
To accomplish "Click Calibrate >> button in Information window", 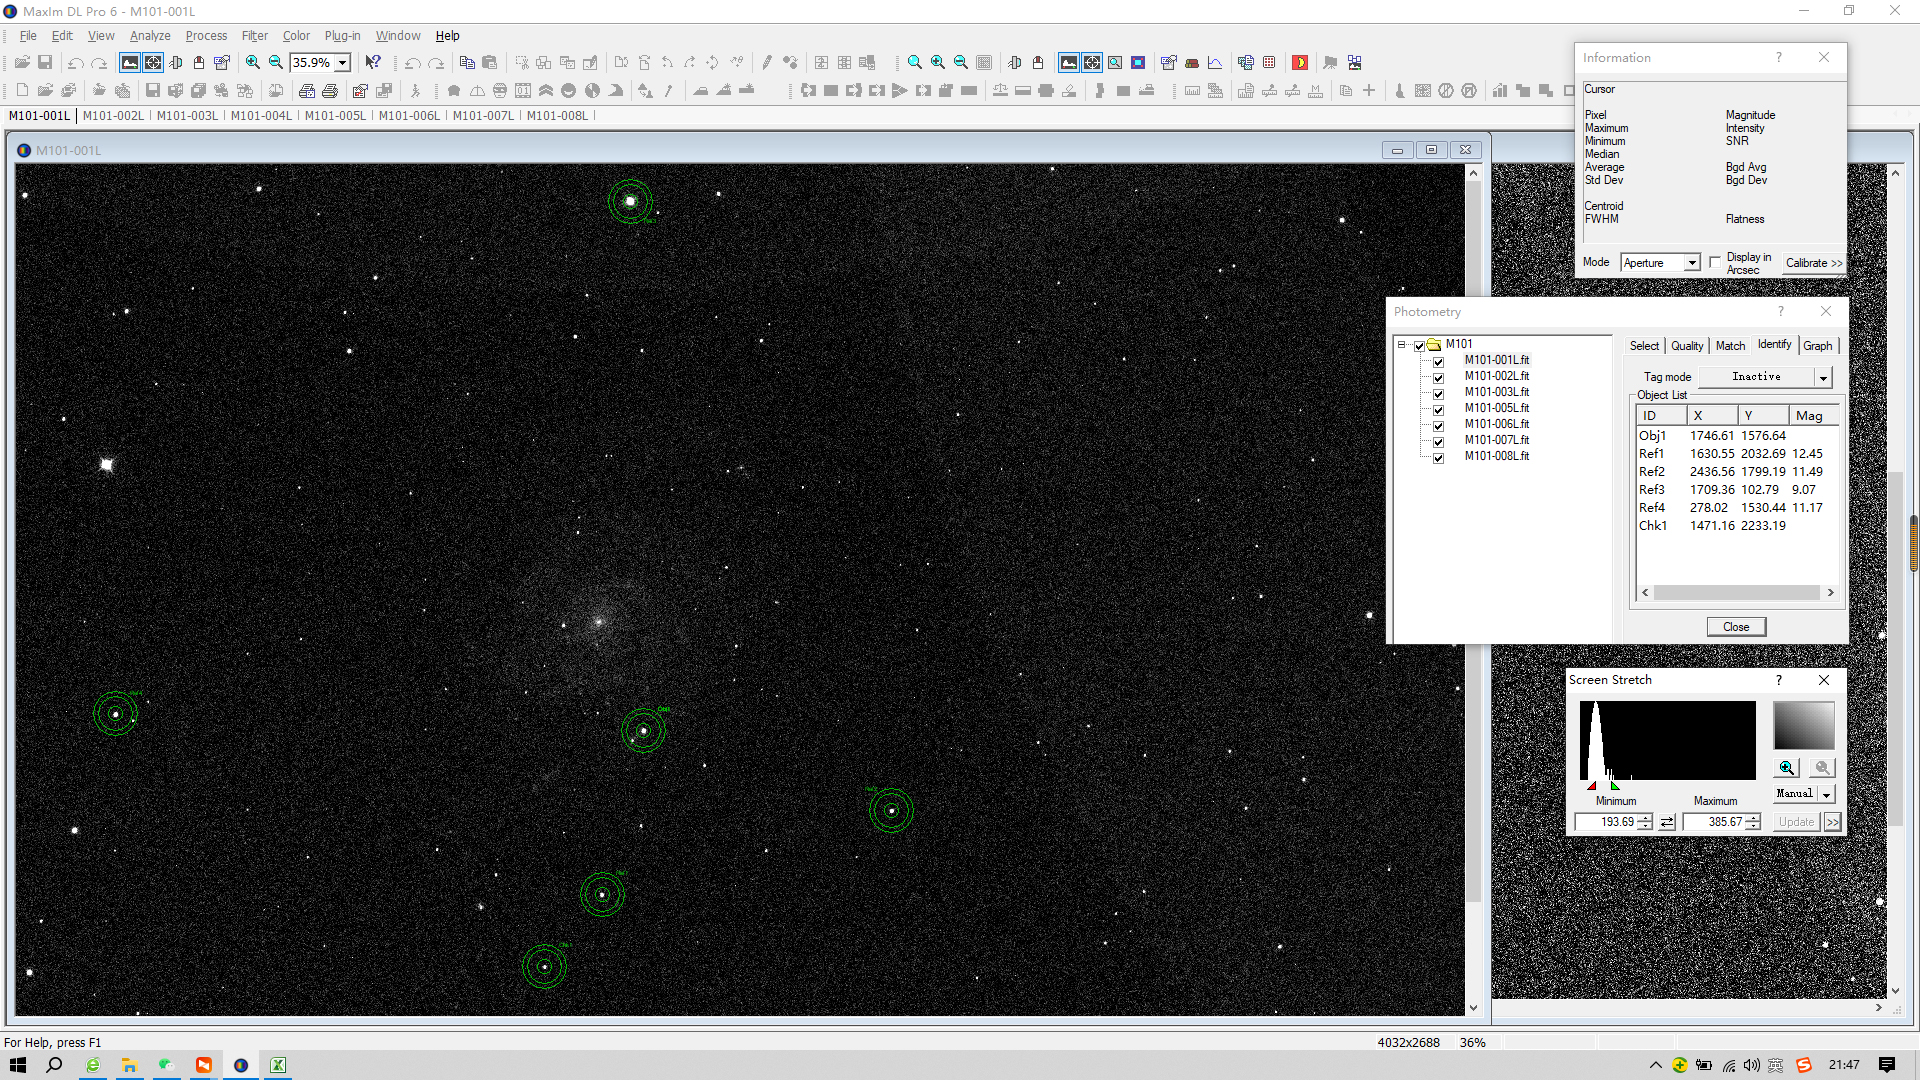I will (x=1813, y=263).
